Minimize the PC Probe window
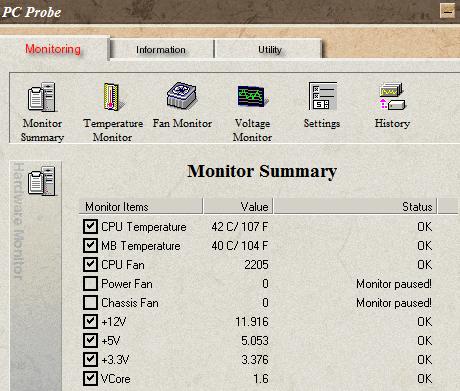 tap(448, 12)
